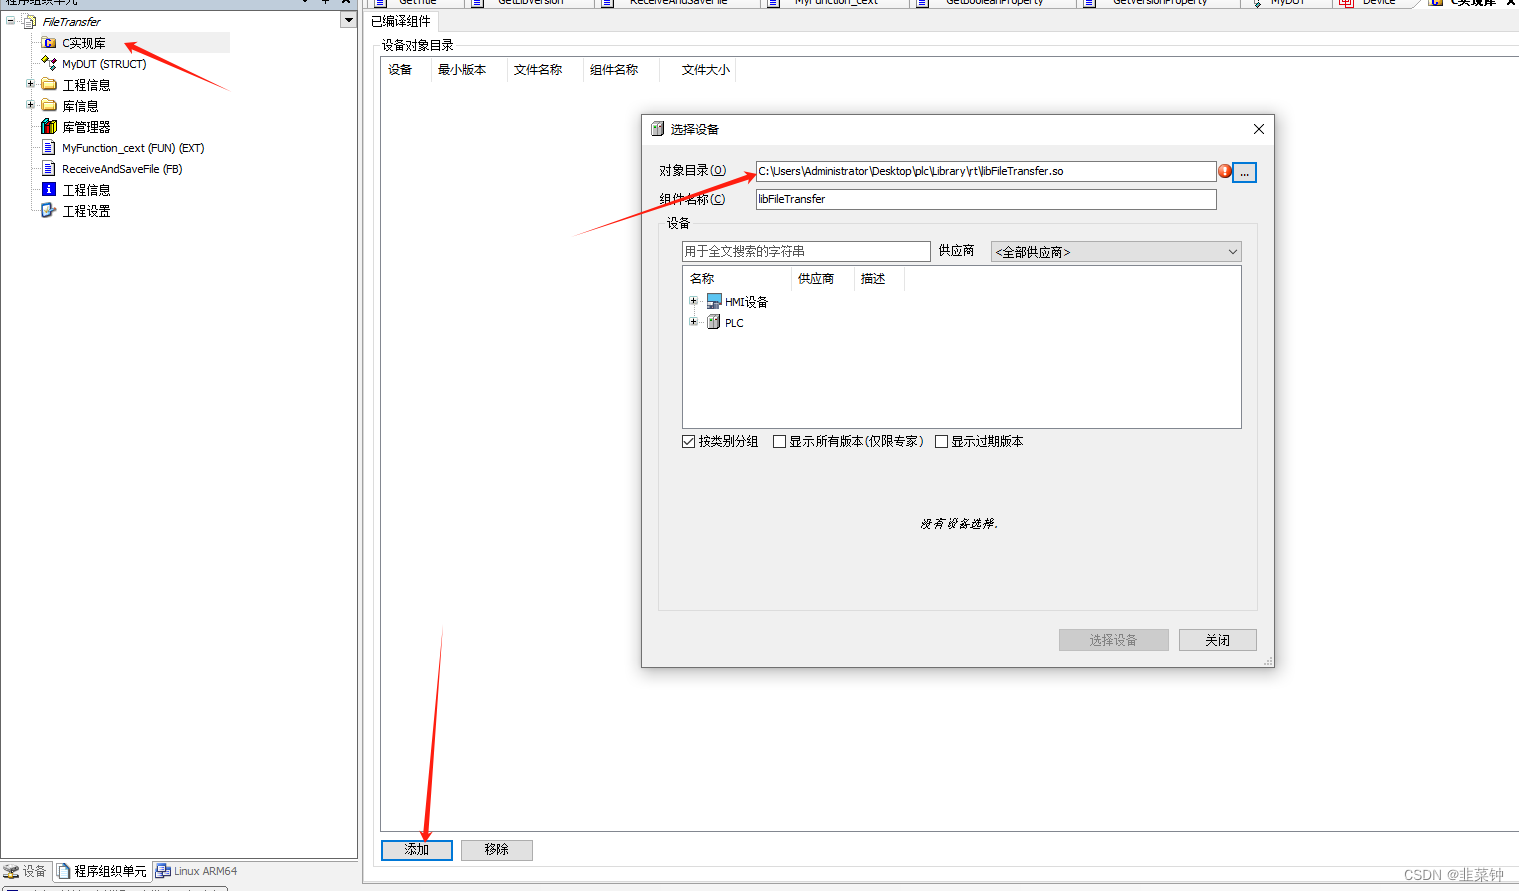
Task: Select MyDUT (STRUCT) tree item
Action: (104, 64)
